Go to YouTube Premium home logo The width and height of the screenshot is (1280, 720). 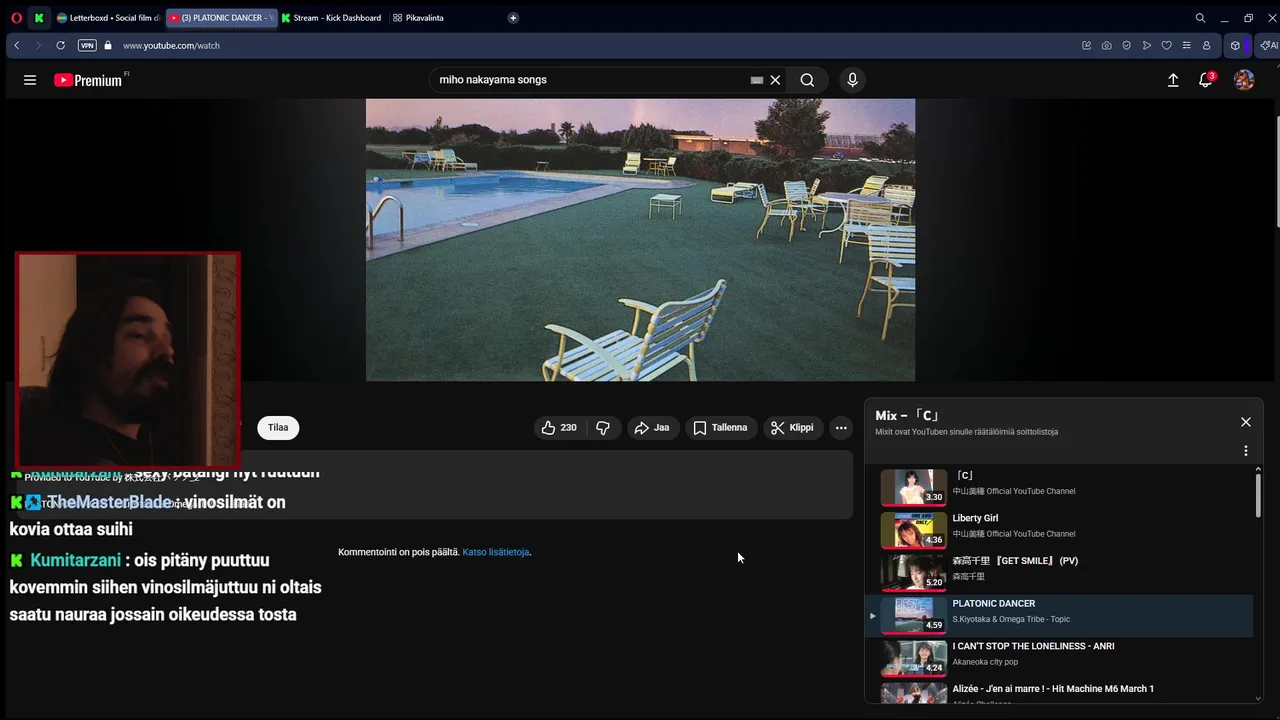89,80
